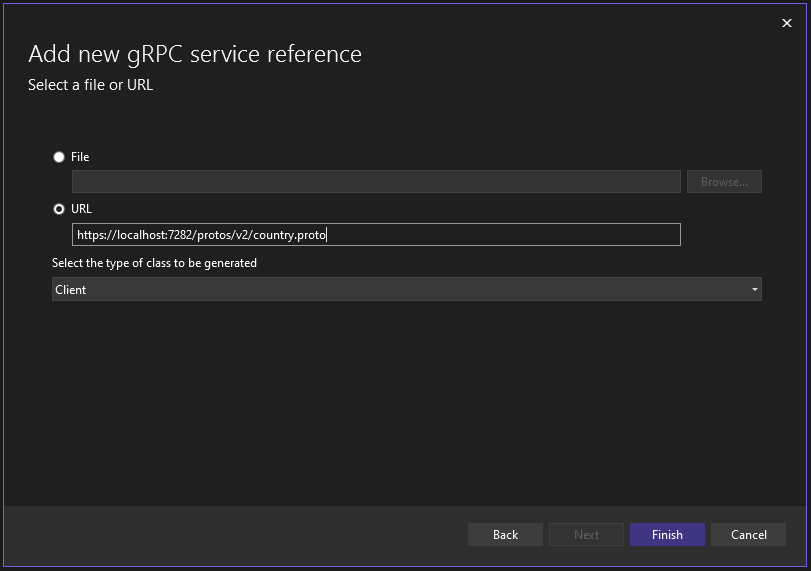The image size is (811, 571).
Task: Focus the URL text input box
Action: click(x=500, y=235)
